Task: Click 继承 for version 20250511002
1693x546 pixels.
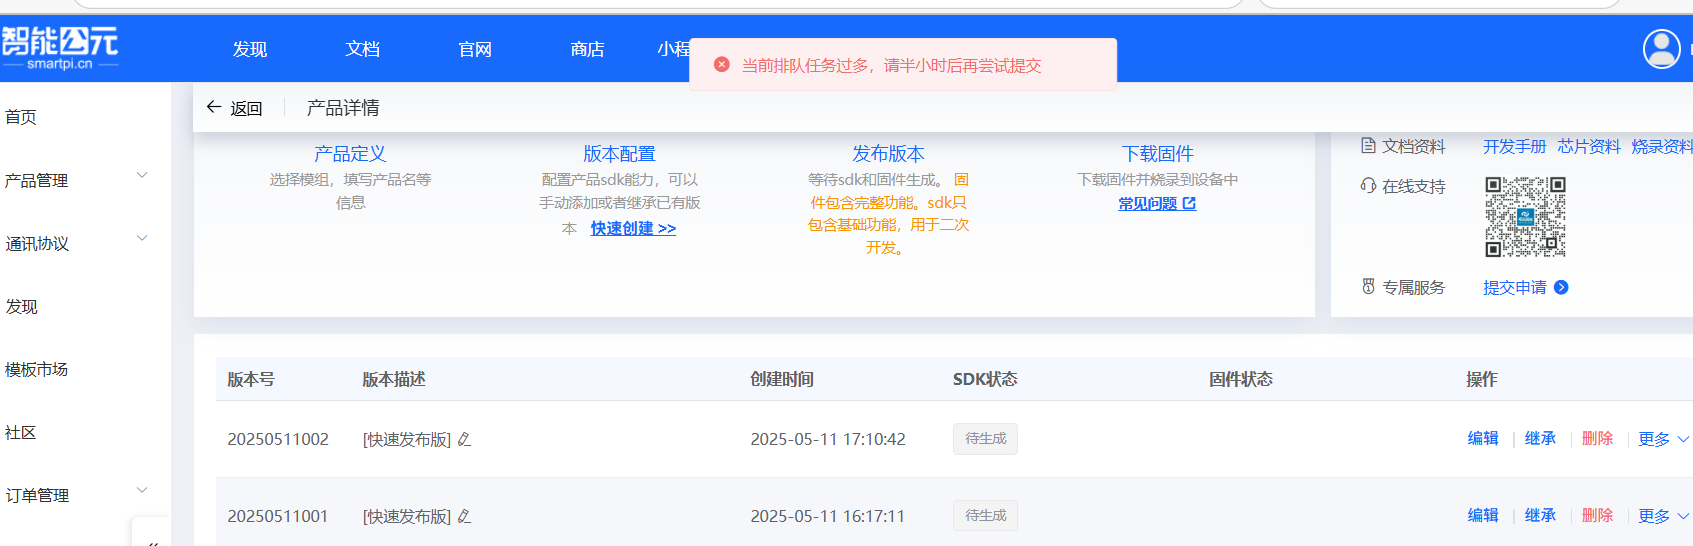Action: [x=1540, y=438]
